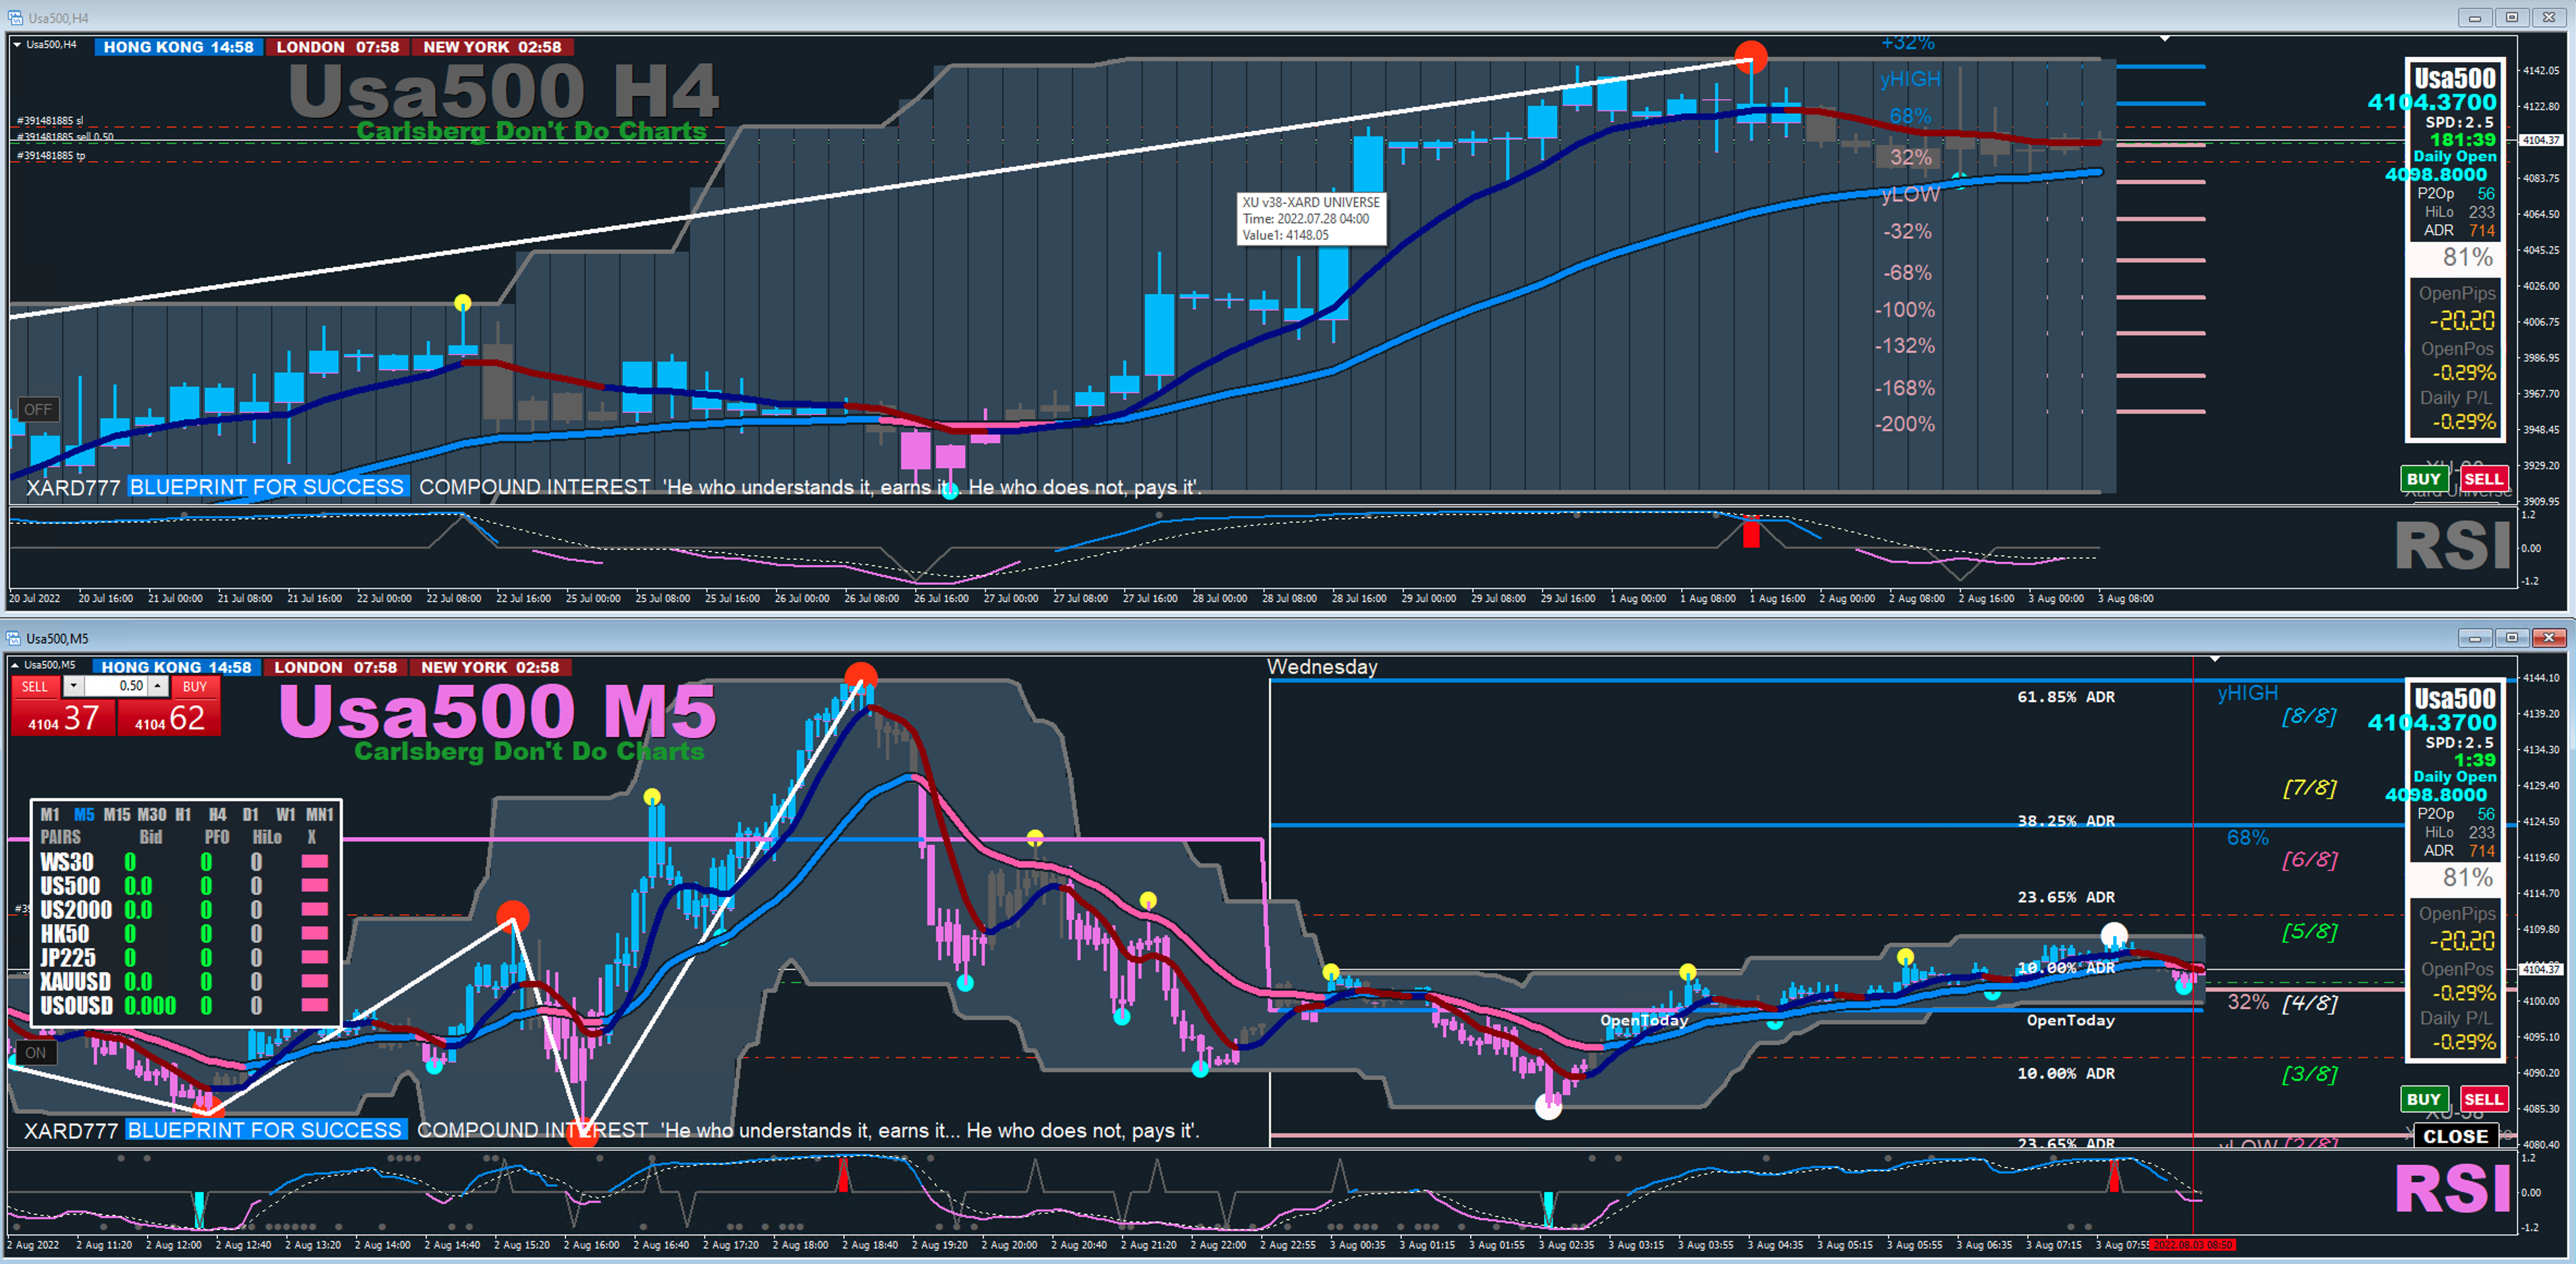Increase lot volume with up arrow
The width and height of the screenshot is (2576, 1264).
click(x=158, y=686)
